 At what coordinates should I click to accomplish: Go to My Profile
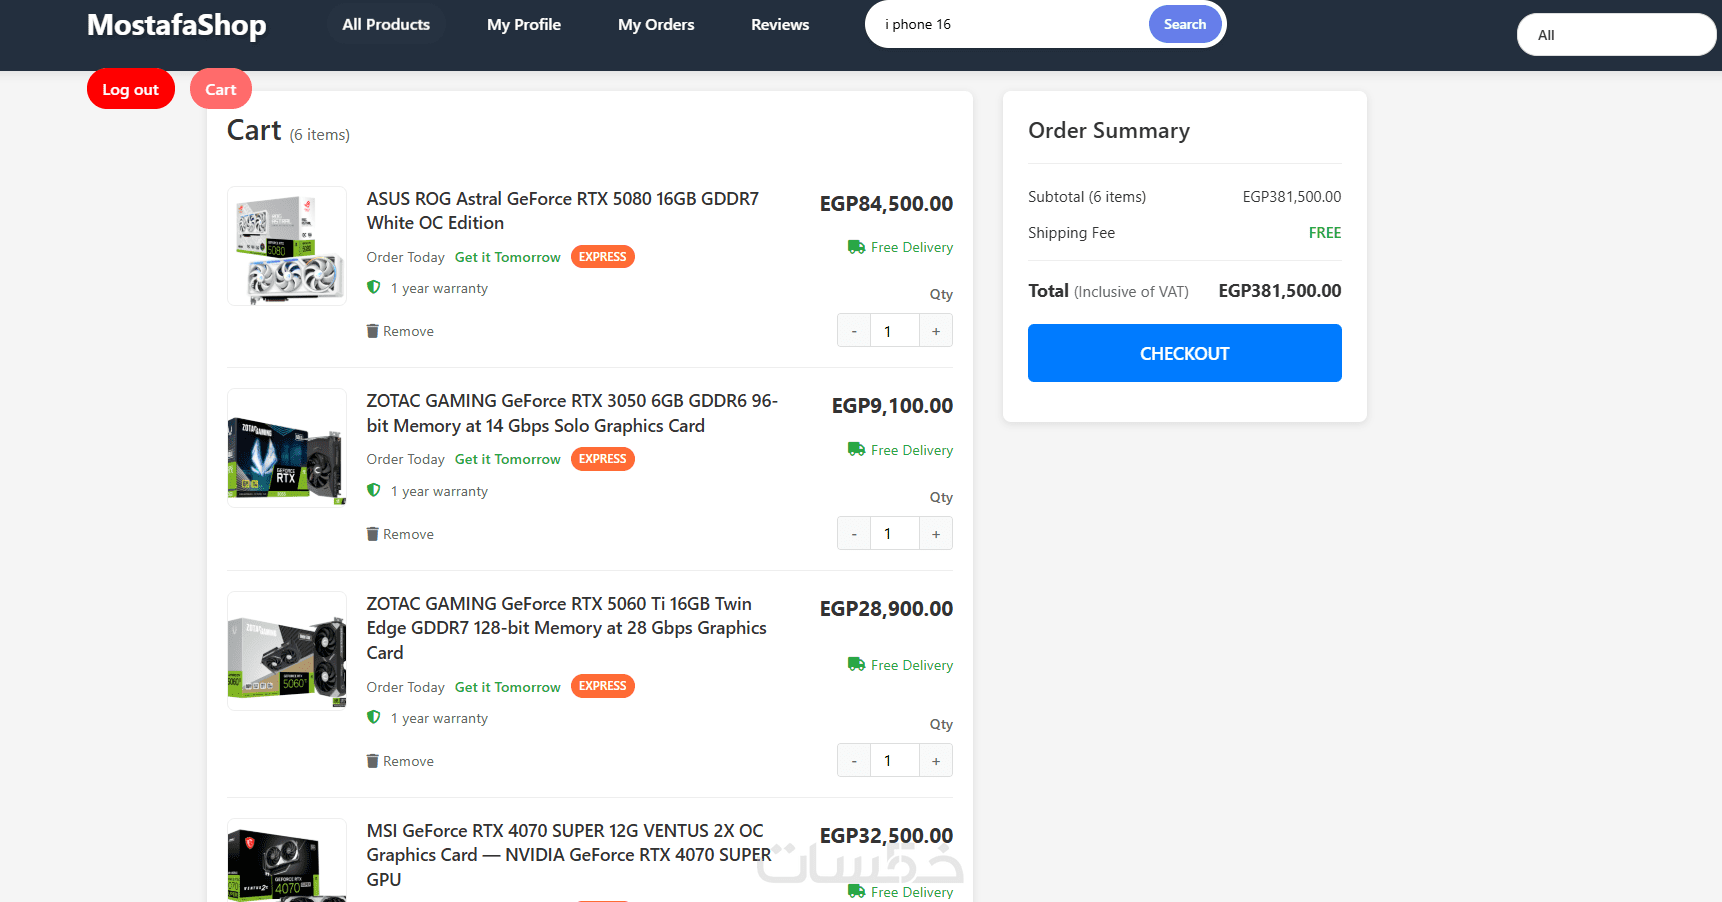pyautogui.click(x=524, y=25)
